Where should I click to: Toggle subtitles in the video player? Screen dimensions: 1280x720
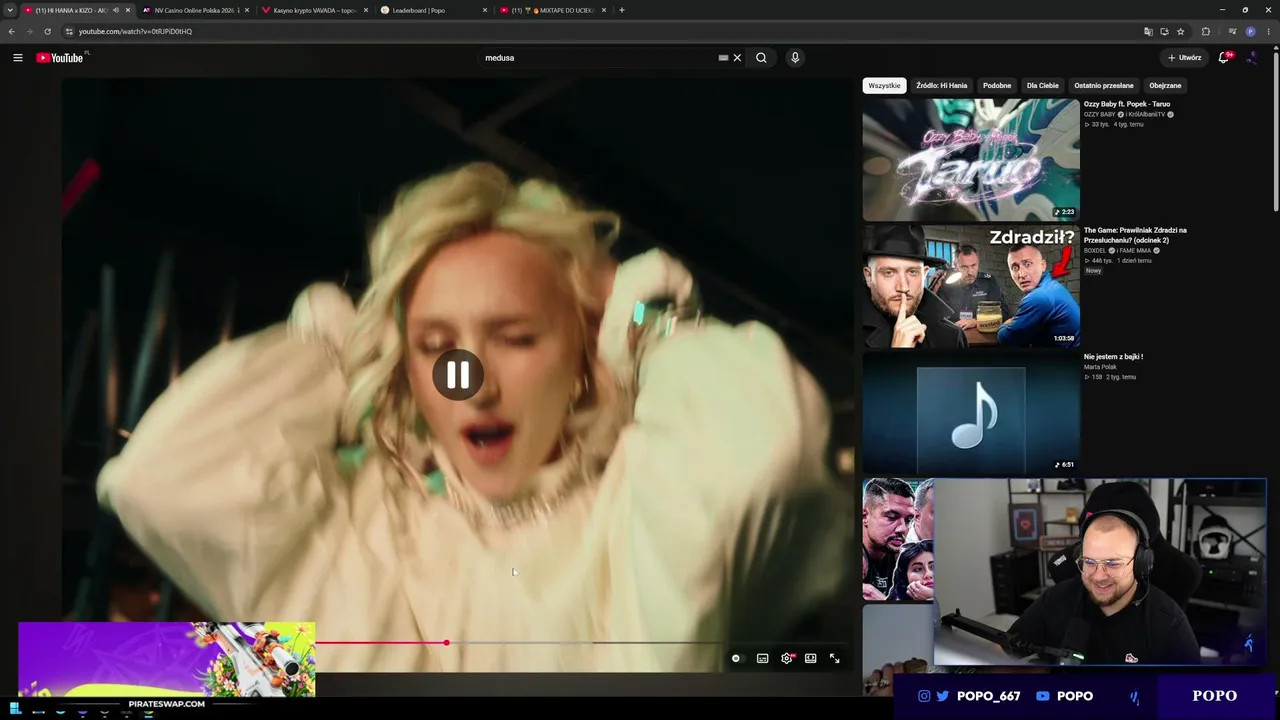point(763,658)
